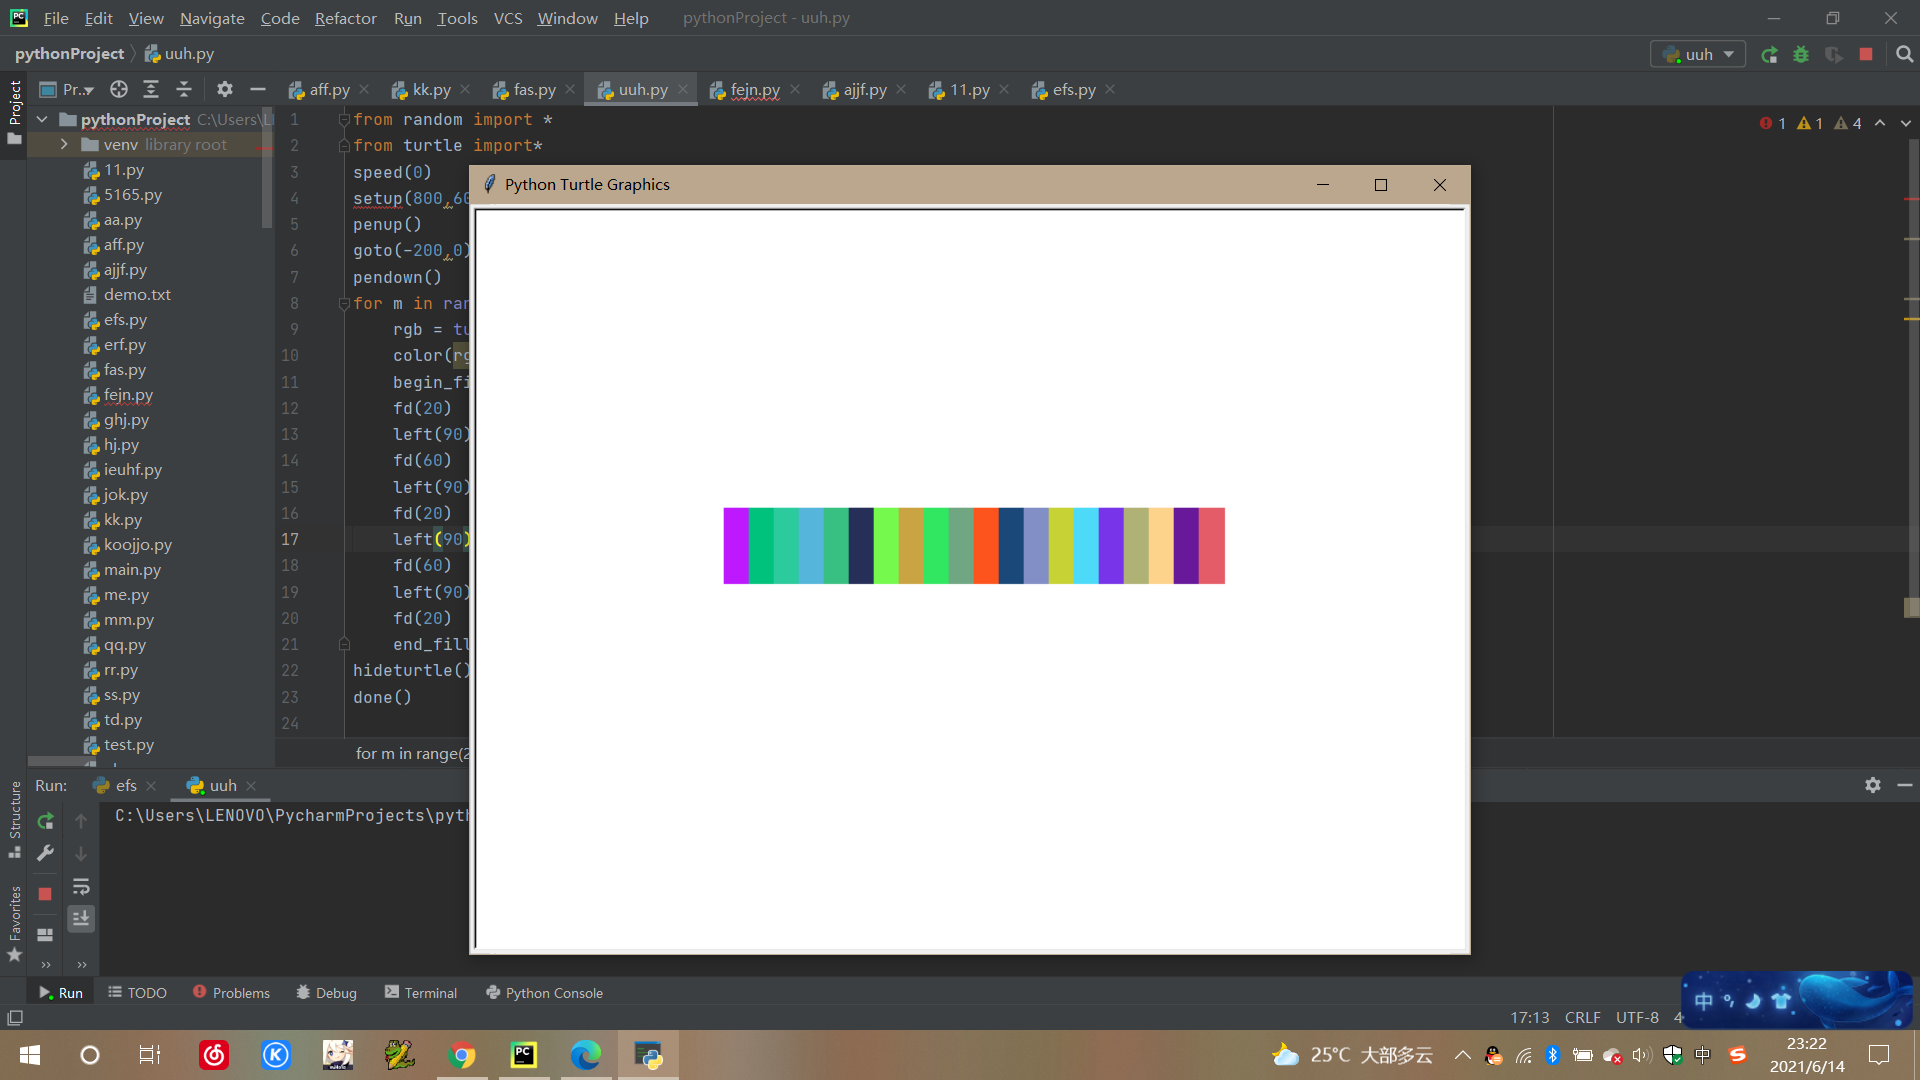1920x1080 pixels.
Task: Open the uuh run configuration dropdown
Action: pos(1698,55)
